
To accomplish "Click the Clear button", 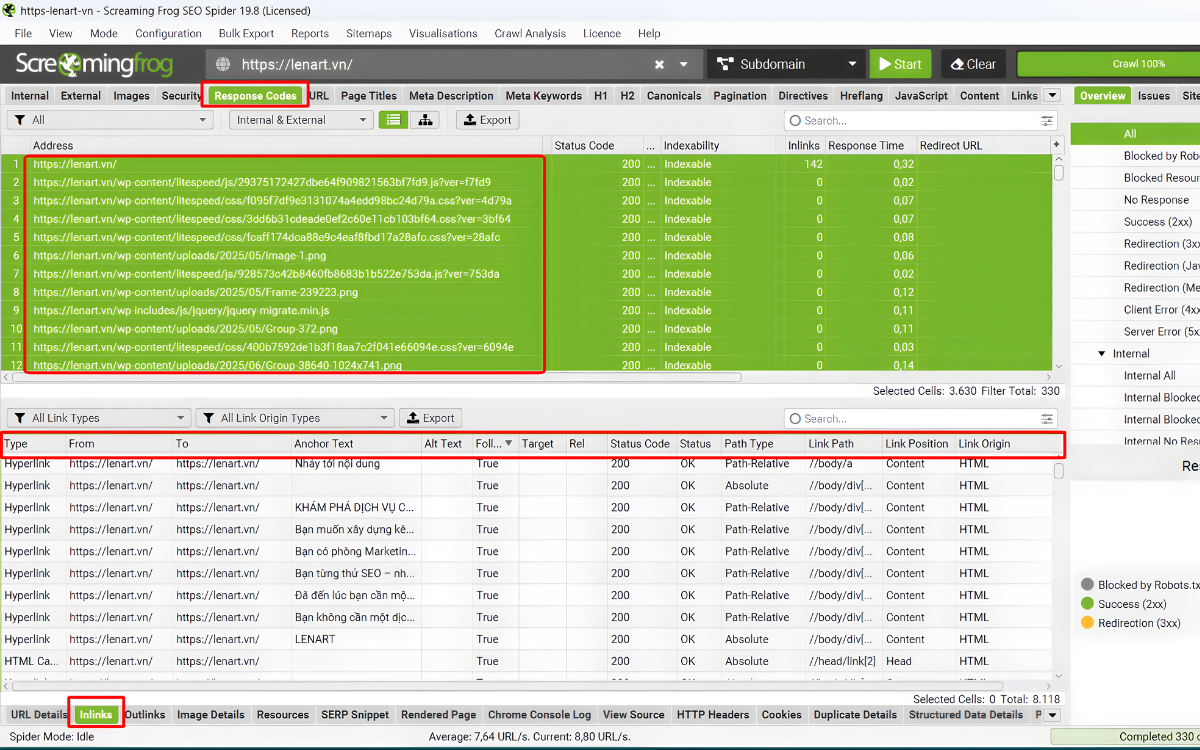I will tap(969, 64).
